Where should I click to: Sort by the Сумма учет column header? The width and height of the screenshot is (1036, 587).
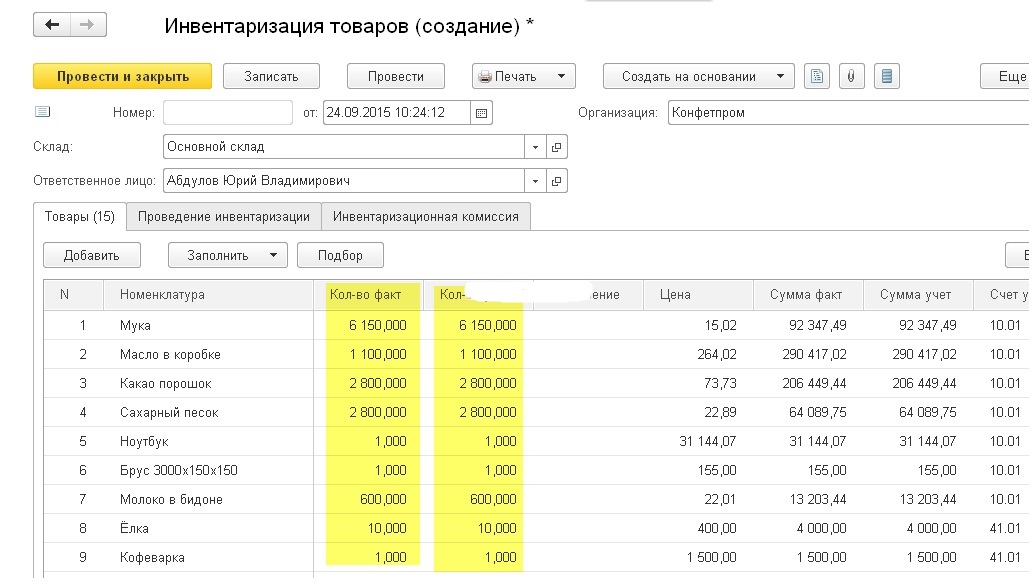tap(918, 295)
